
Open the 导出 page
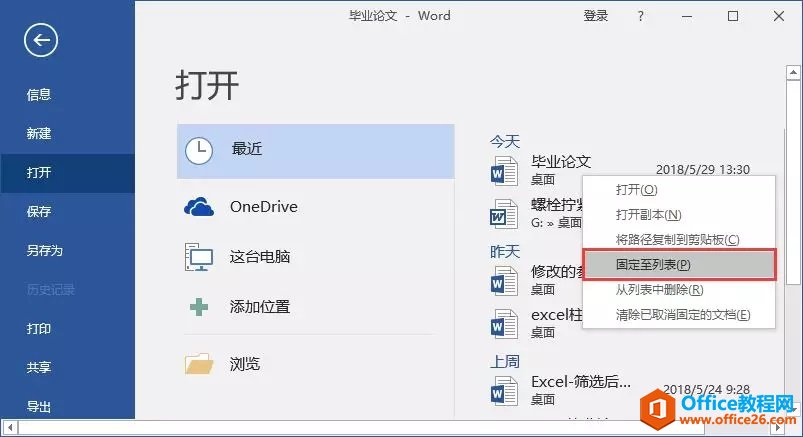pyautogui.click(x=39, y=407)
